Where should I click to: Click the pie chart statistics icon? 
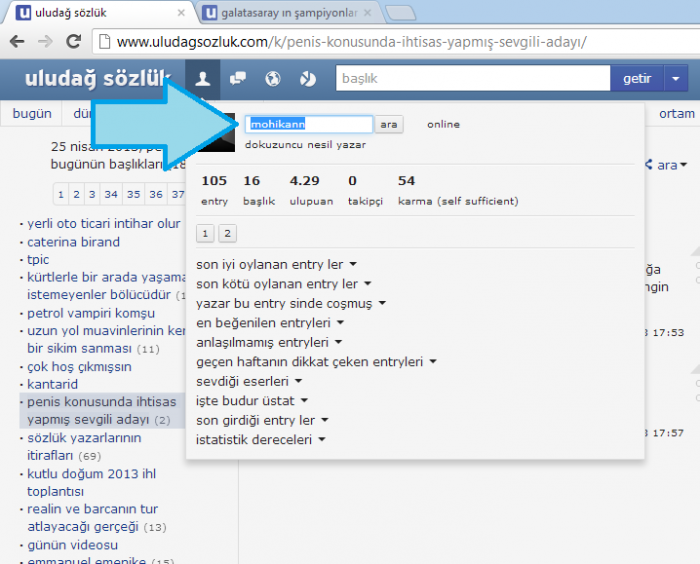point(308,79)
